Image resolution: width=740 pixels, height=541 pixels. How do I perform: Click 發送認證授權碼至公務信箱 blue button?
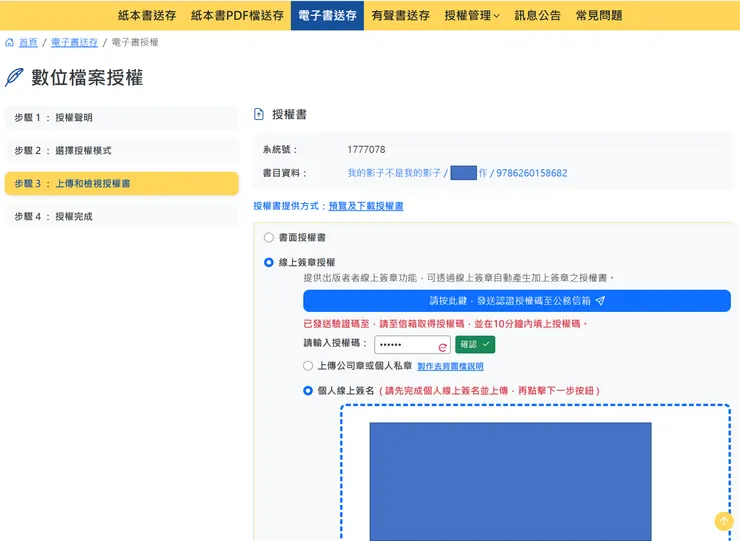tap(517, 301)
